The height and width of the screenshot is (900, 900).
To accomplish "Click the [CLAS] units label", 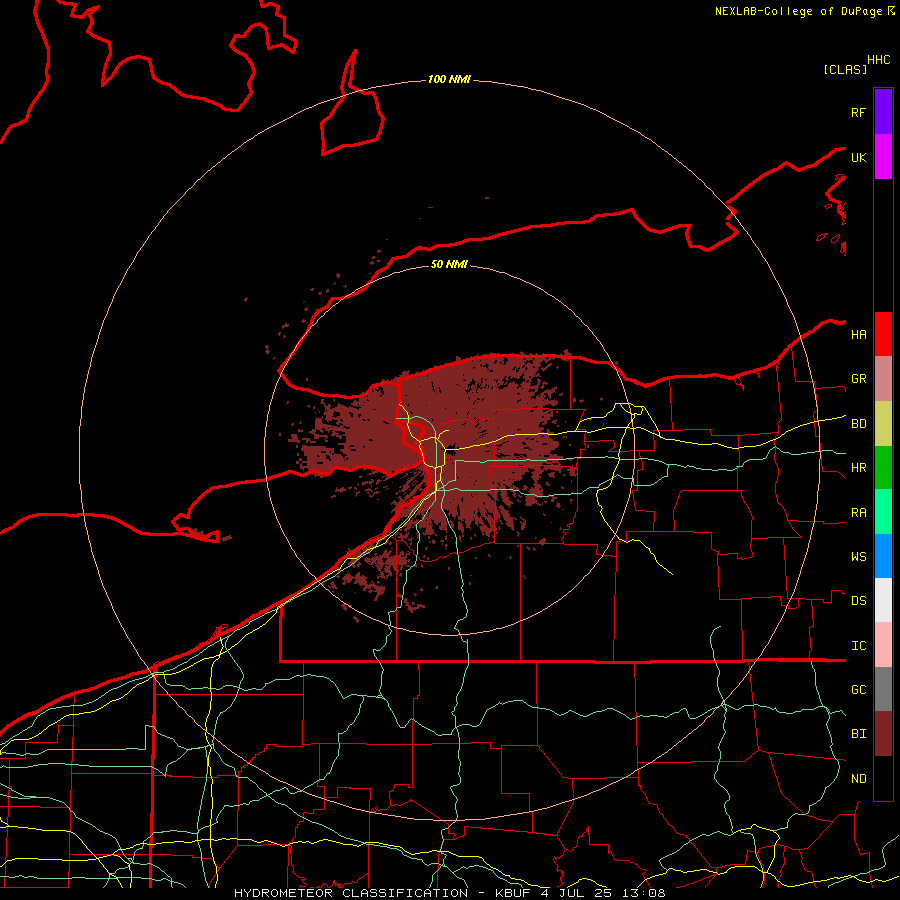I will (x=845, y=69).
